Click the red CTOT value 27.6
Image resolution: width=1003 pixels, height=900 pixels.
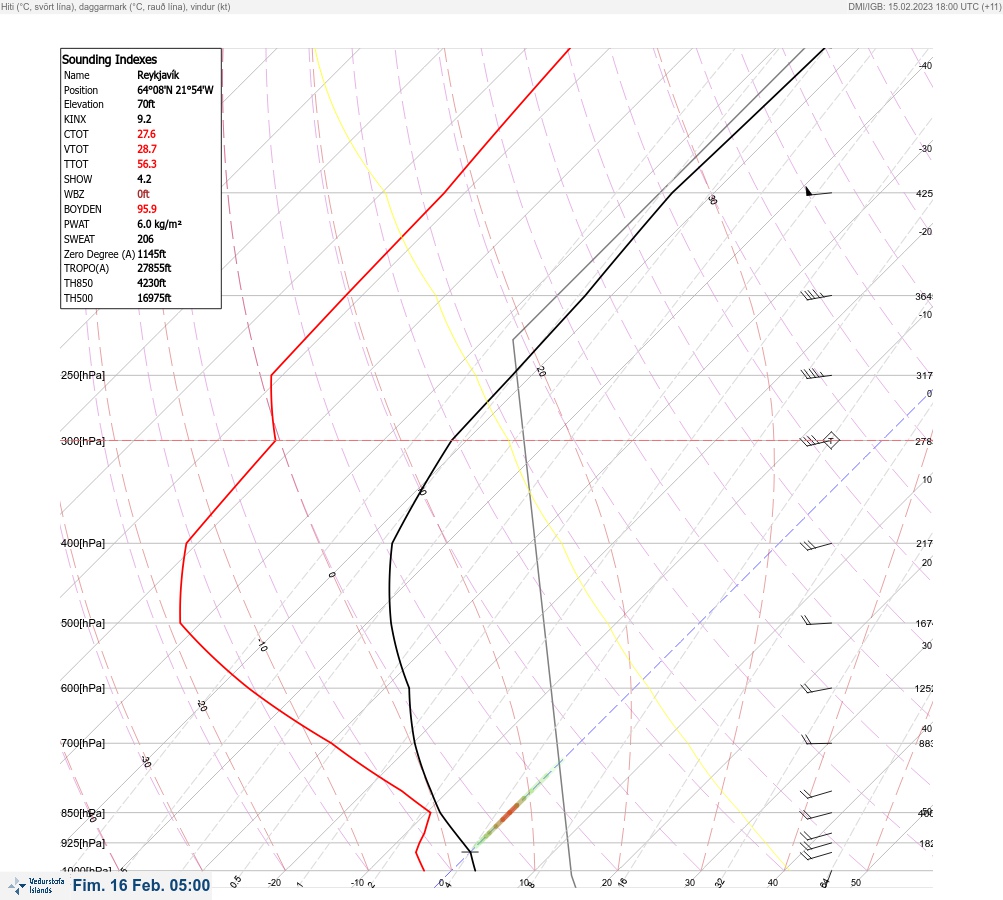click(x=146, y=134)
